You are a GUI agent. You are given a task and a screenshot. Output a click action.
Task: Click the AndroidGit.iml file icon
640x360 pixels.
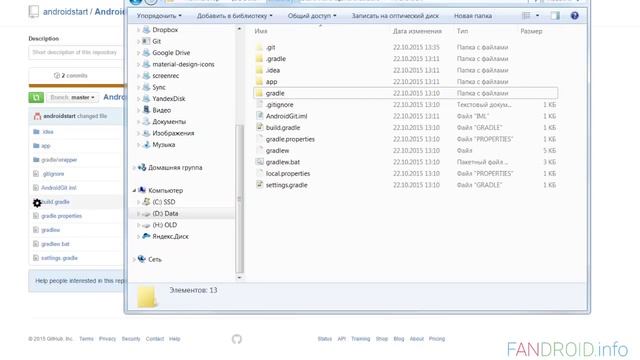tap(259, 116)
